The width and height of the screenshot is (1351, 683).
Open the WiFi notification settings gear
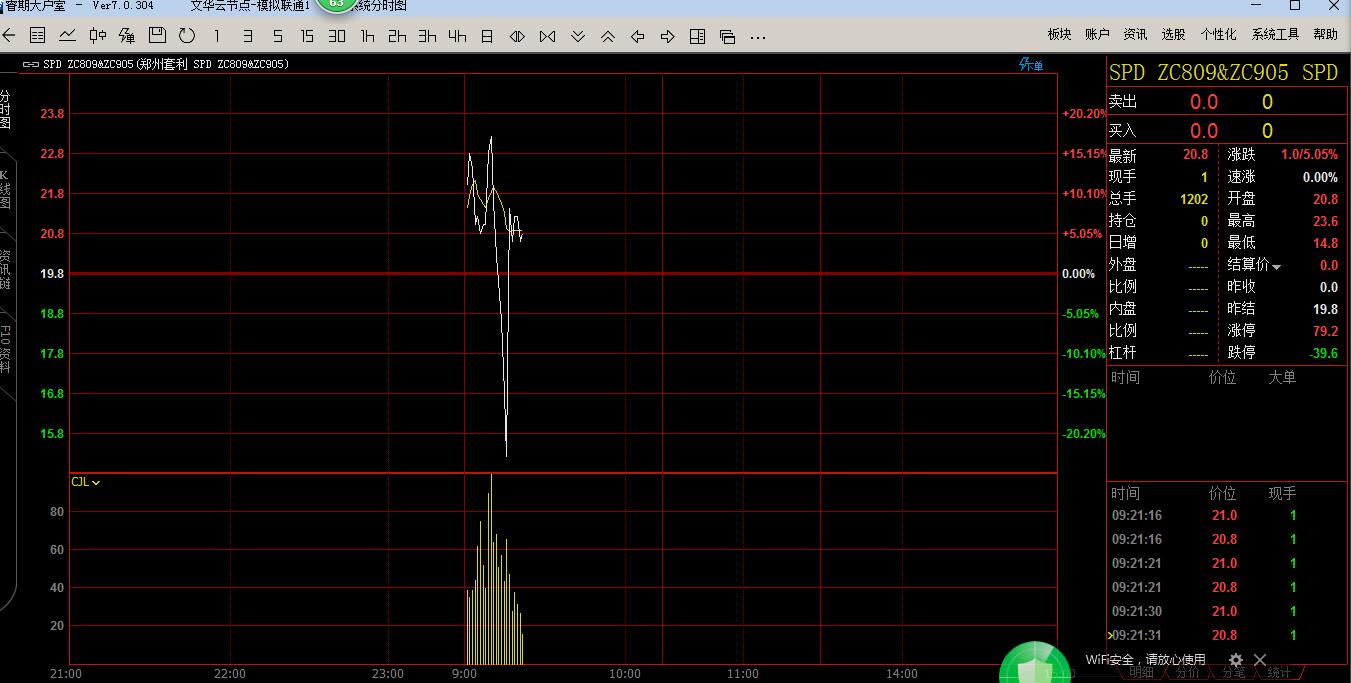(x=1236, y=660)
